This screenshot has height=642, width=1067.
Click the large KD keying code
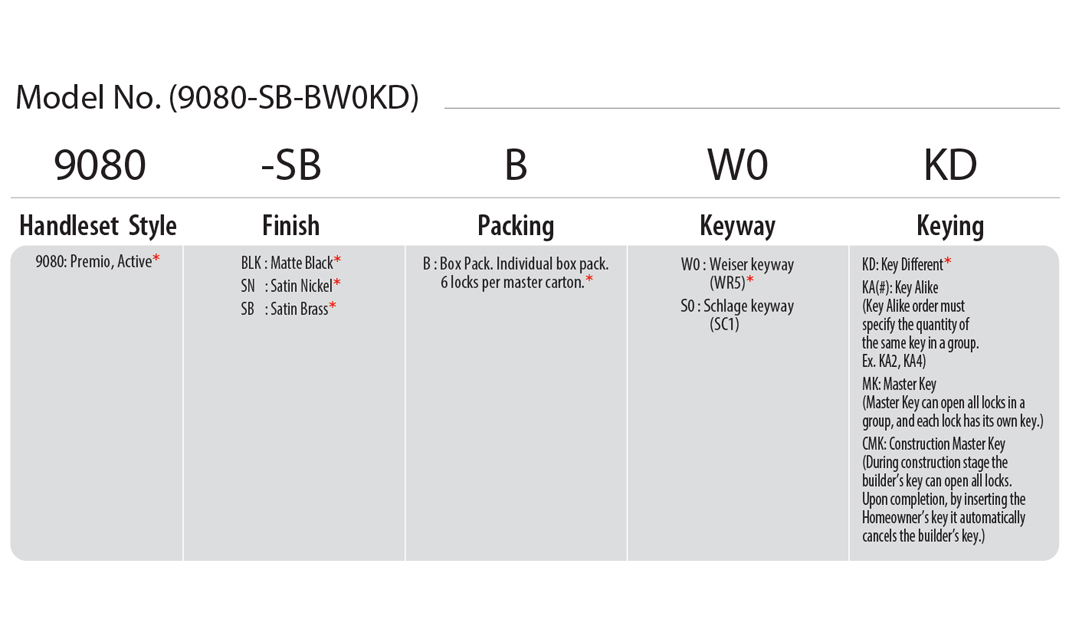click(x=949, y=165)
